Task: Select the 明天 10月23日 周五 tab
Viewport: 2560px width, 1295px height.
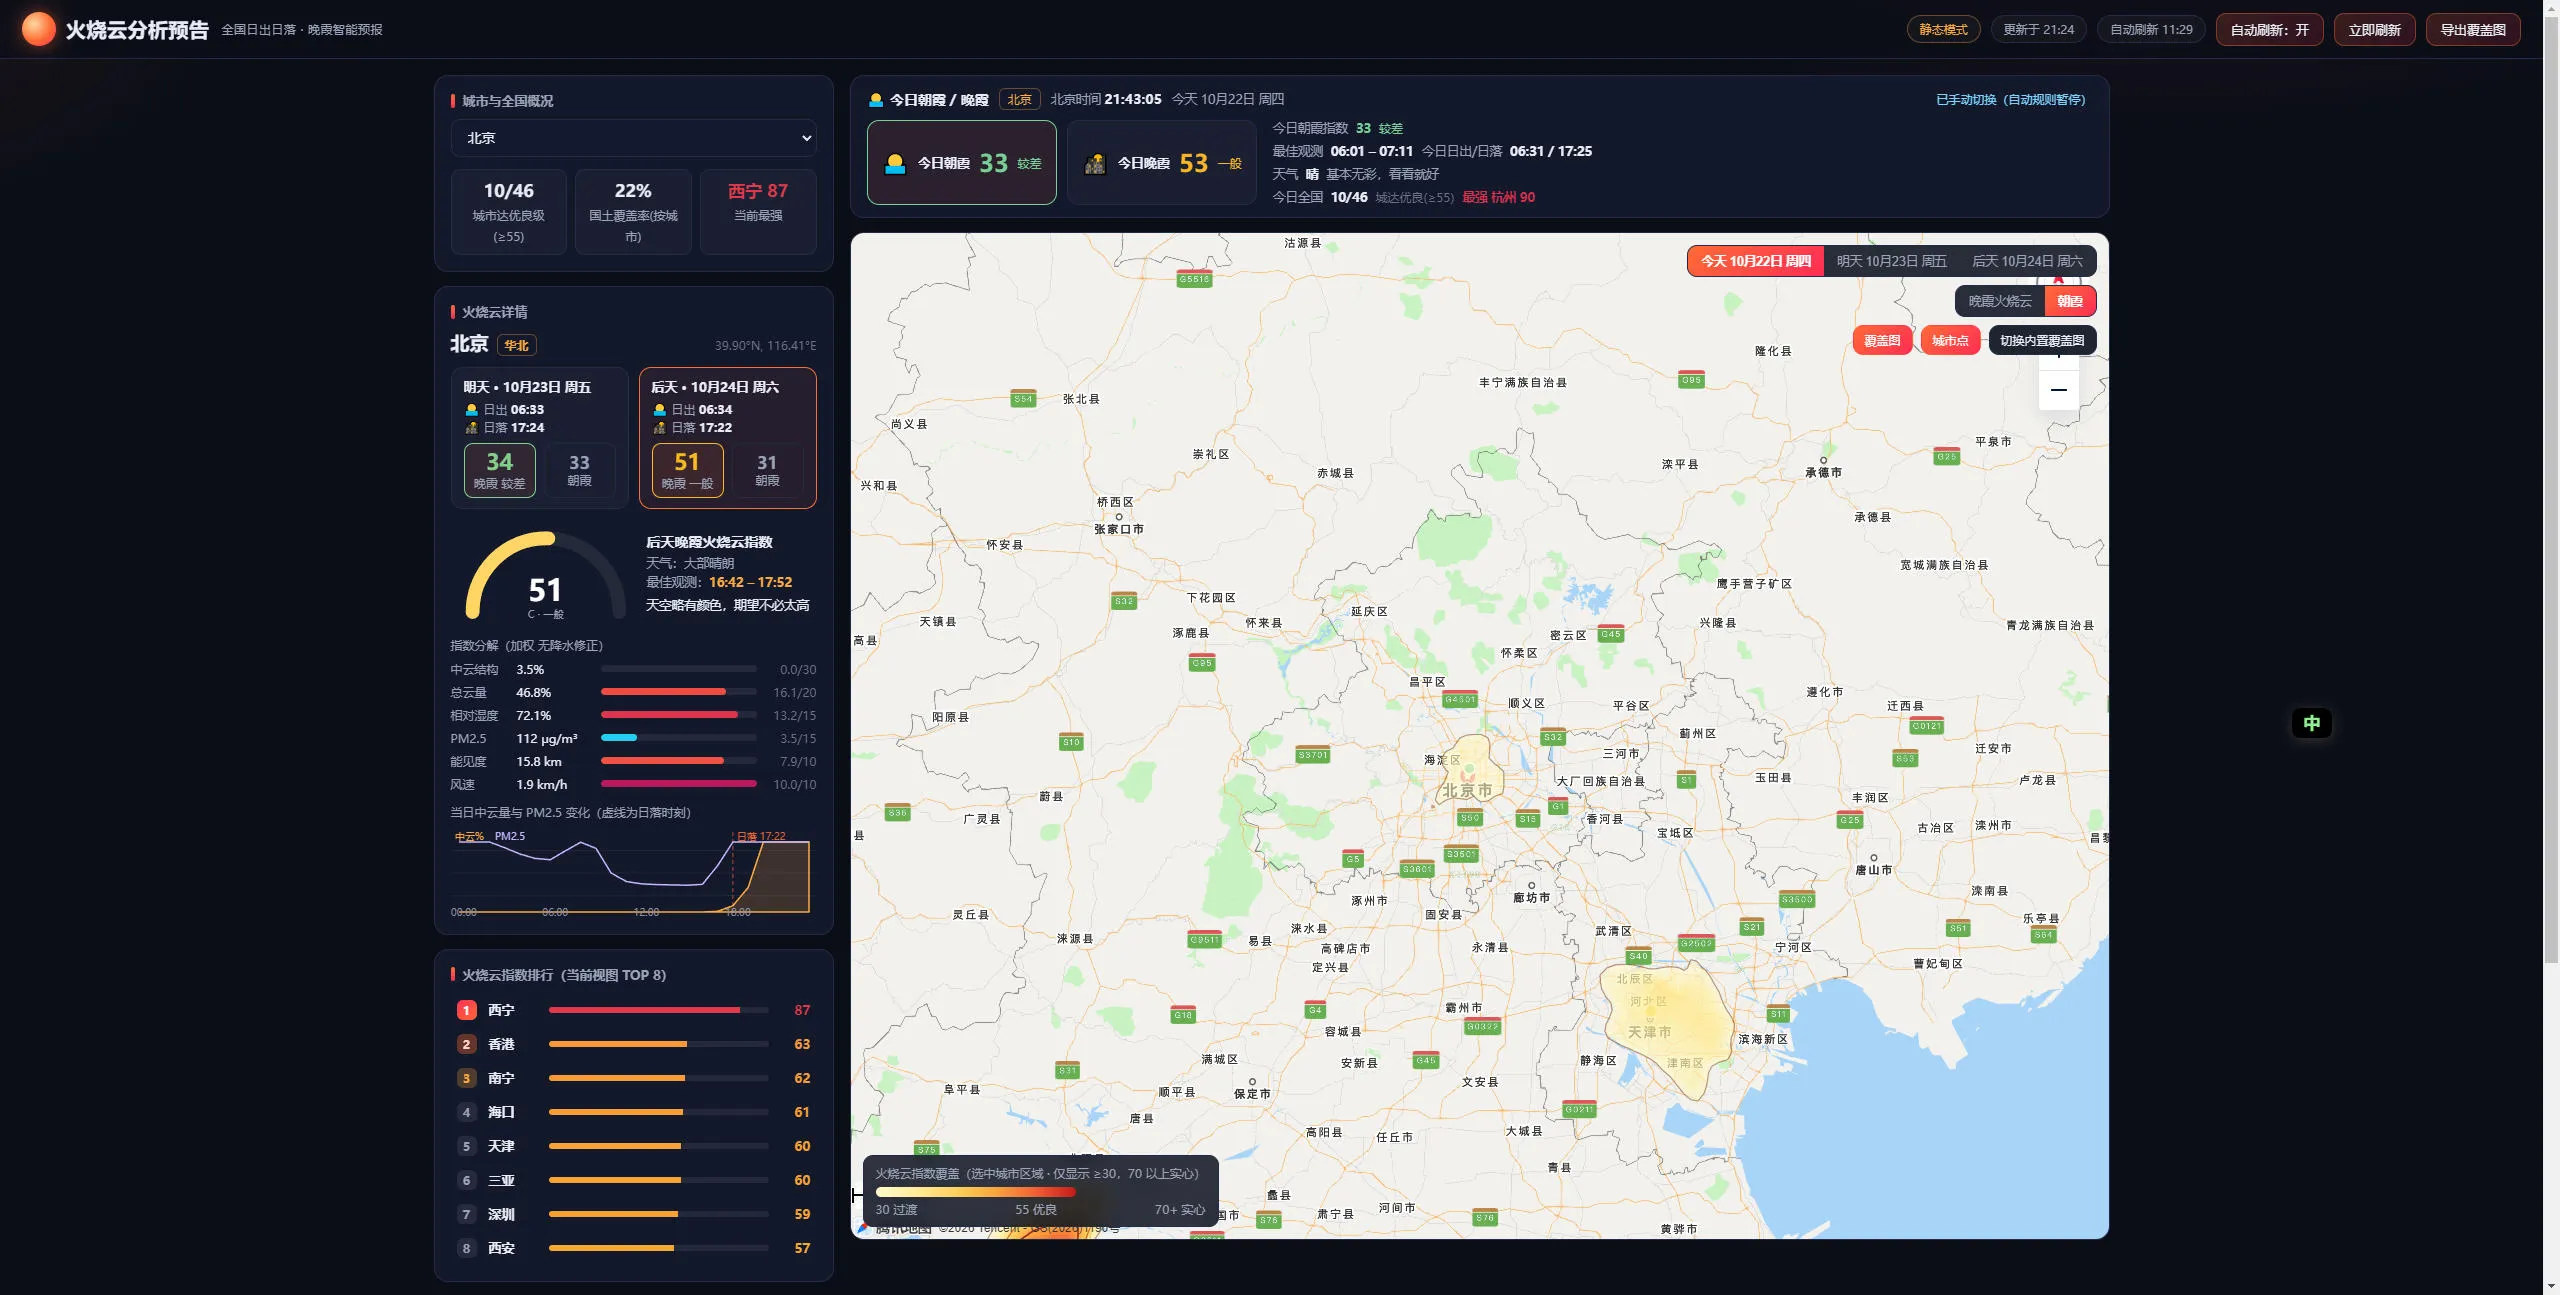Action: click(x=1891, y=261)
